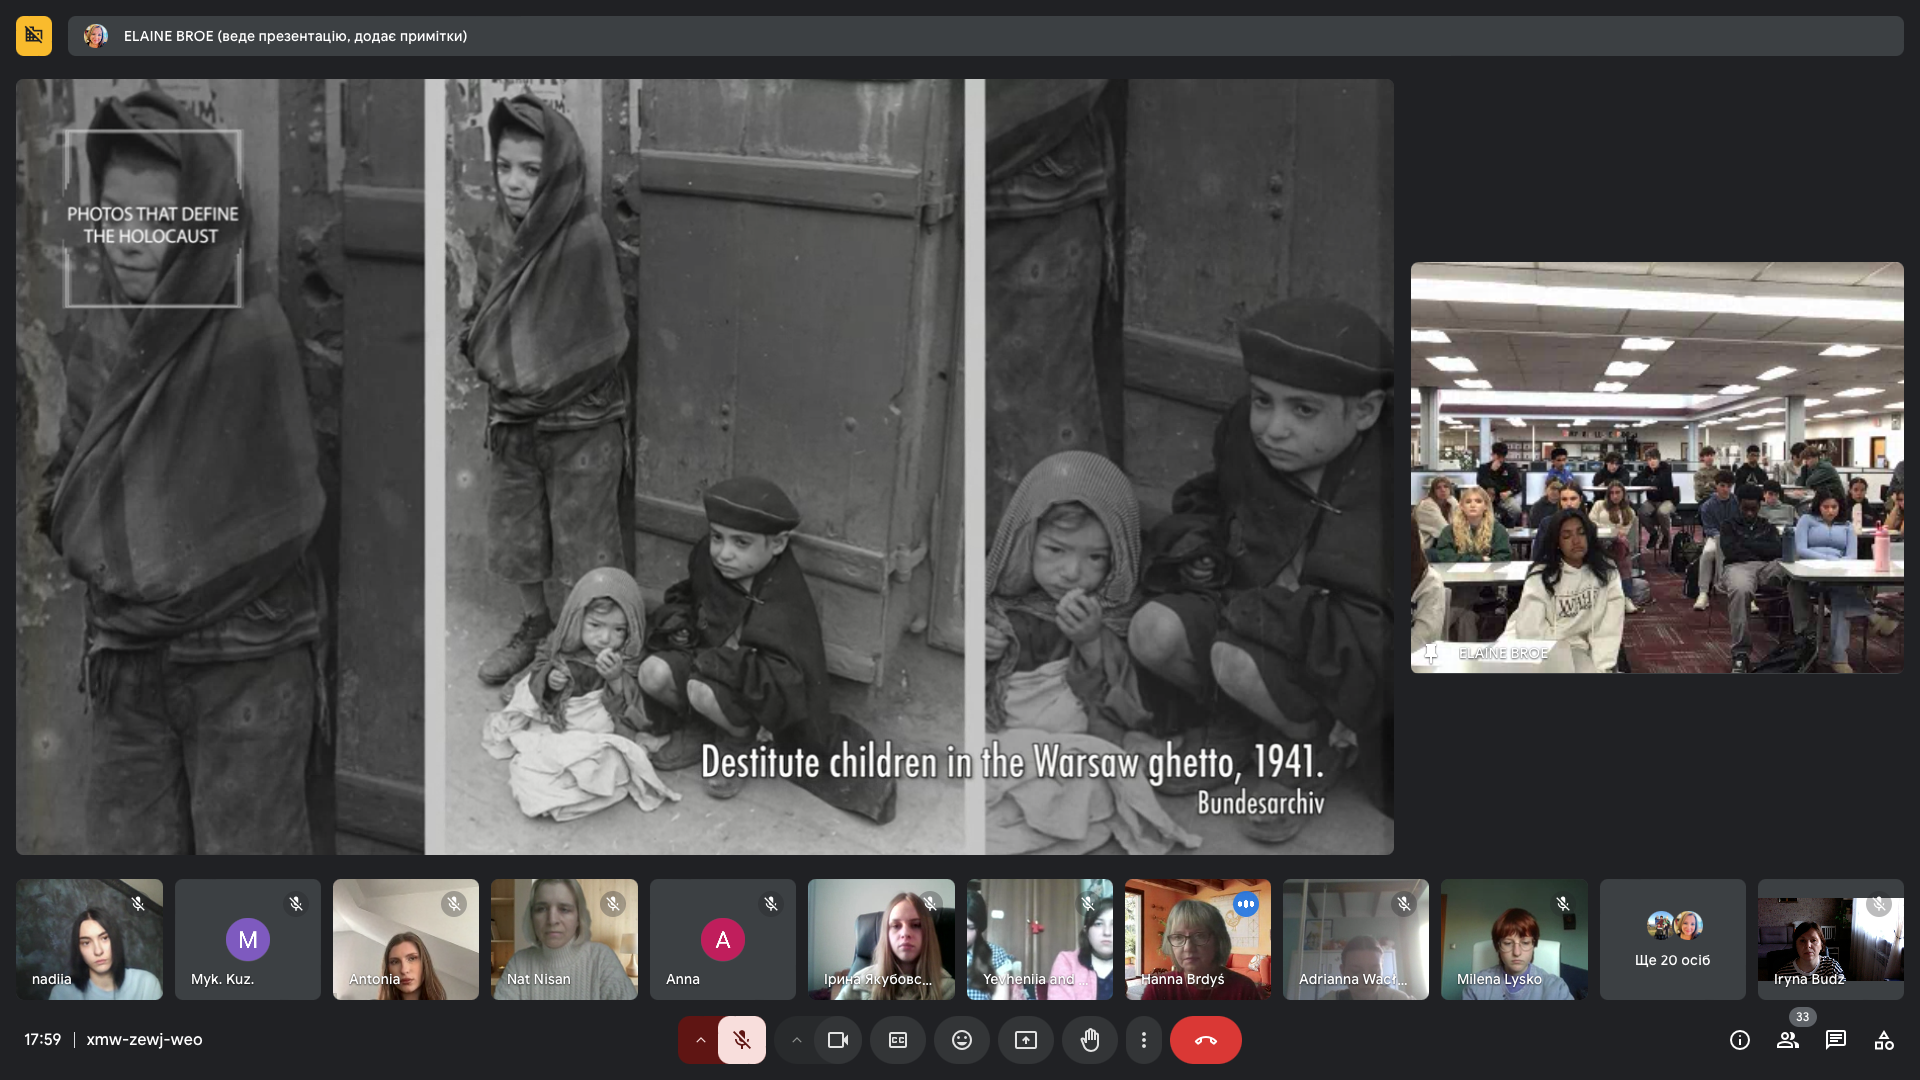Viewport: 1920px width, 1080px height.
Task: Open the activities shapes icon
Action: tap(1884, 1040)
